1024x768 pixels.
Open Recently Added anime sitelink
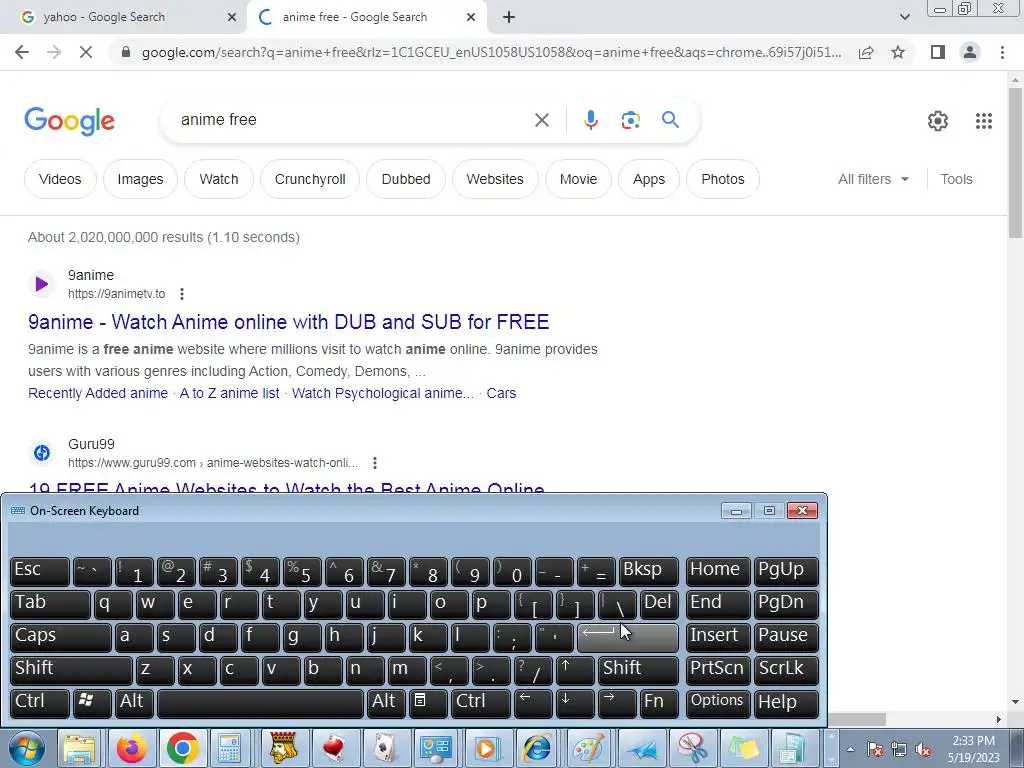[98, 393]
